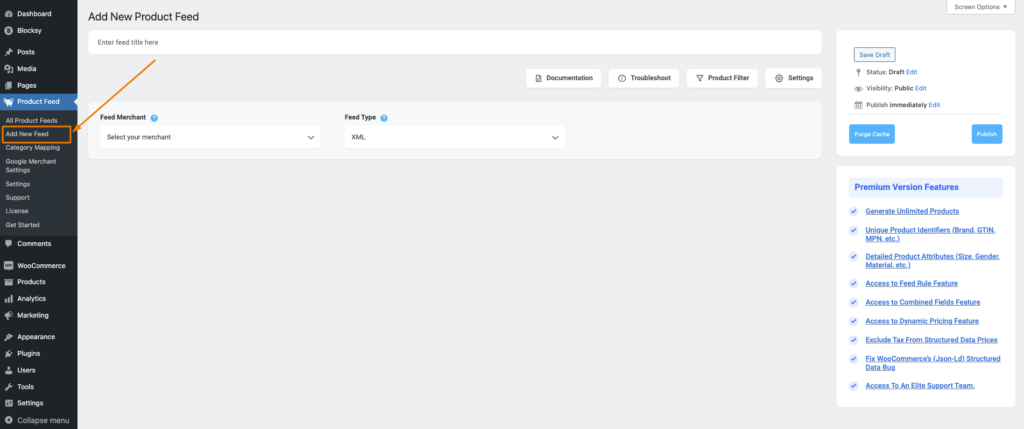Open Category Mapping submenu item
This screenshot has width=1024, height=429.
tap(33, 148)
